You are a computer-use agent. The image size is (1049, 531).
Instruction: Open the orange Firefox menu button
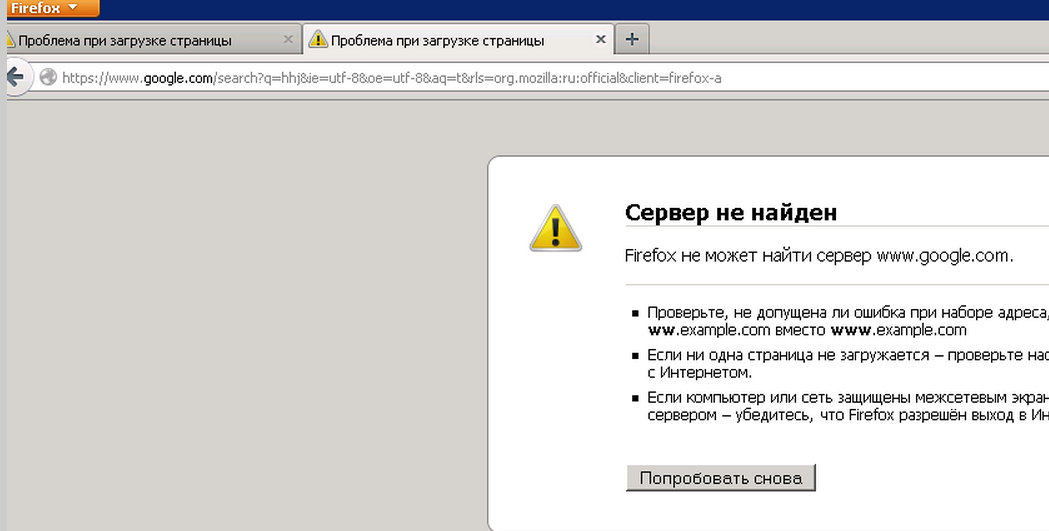52,8
